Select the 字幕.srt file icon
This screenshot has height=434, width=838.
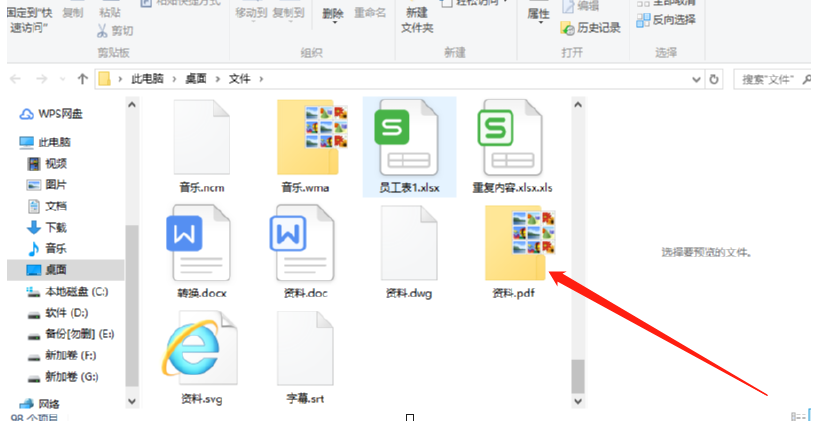305,348
